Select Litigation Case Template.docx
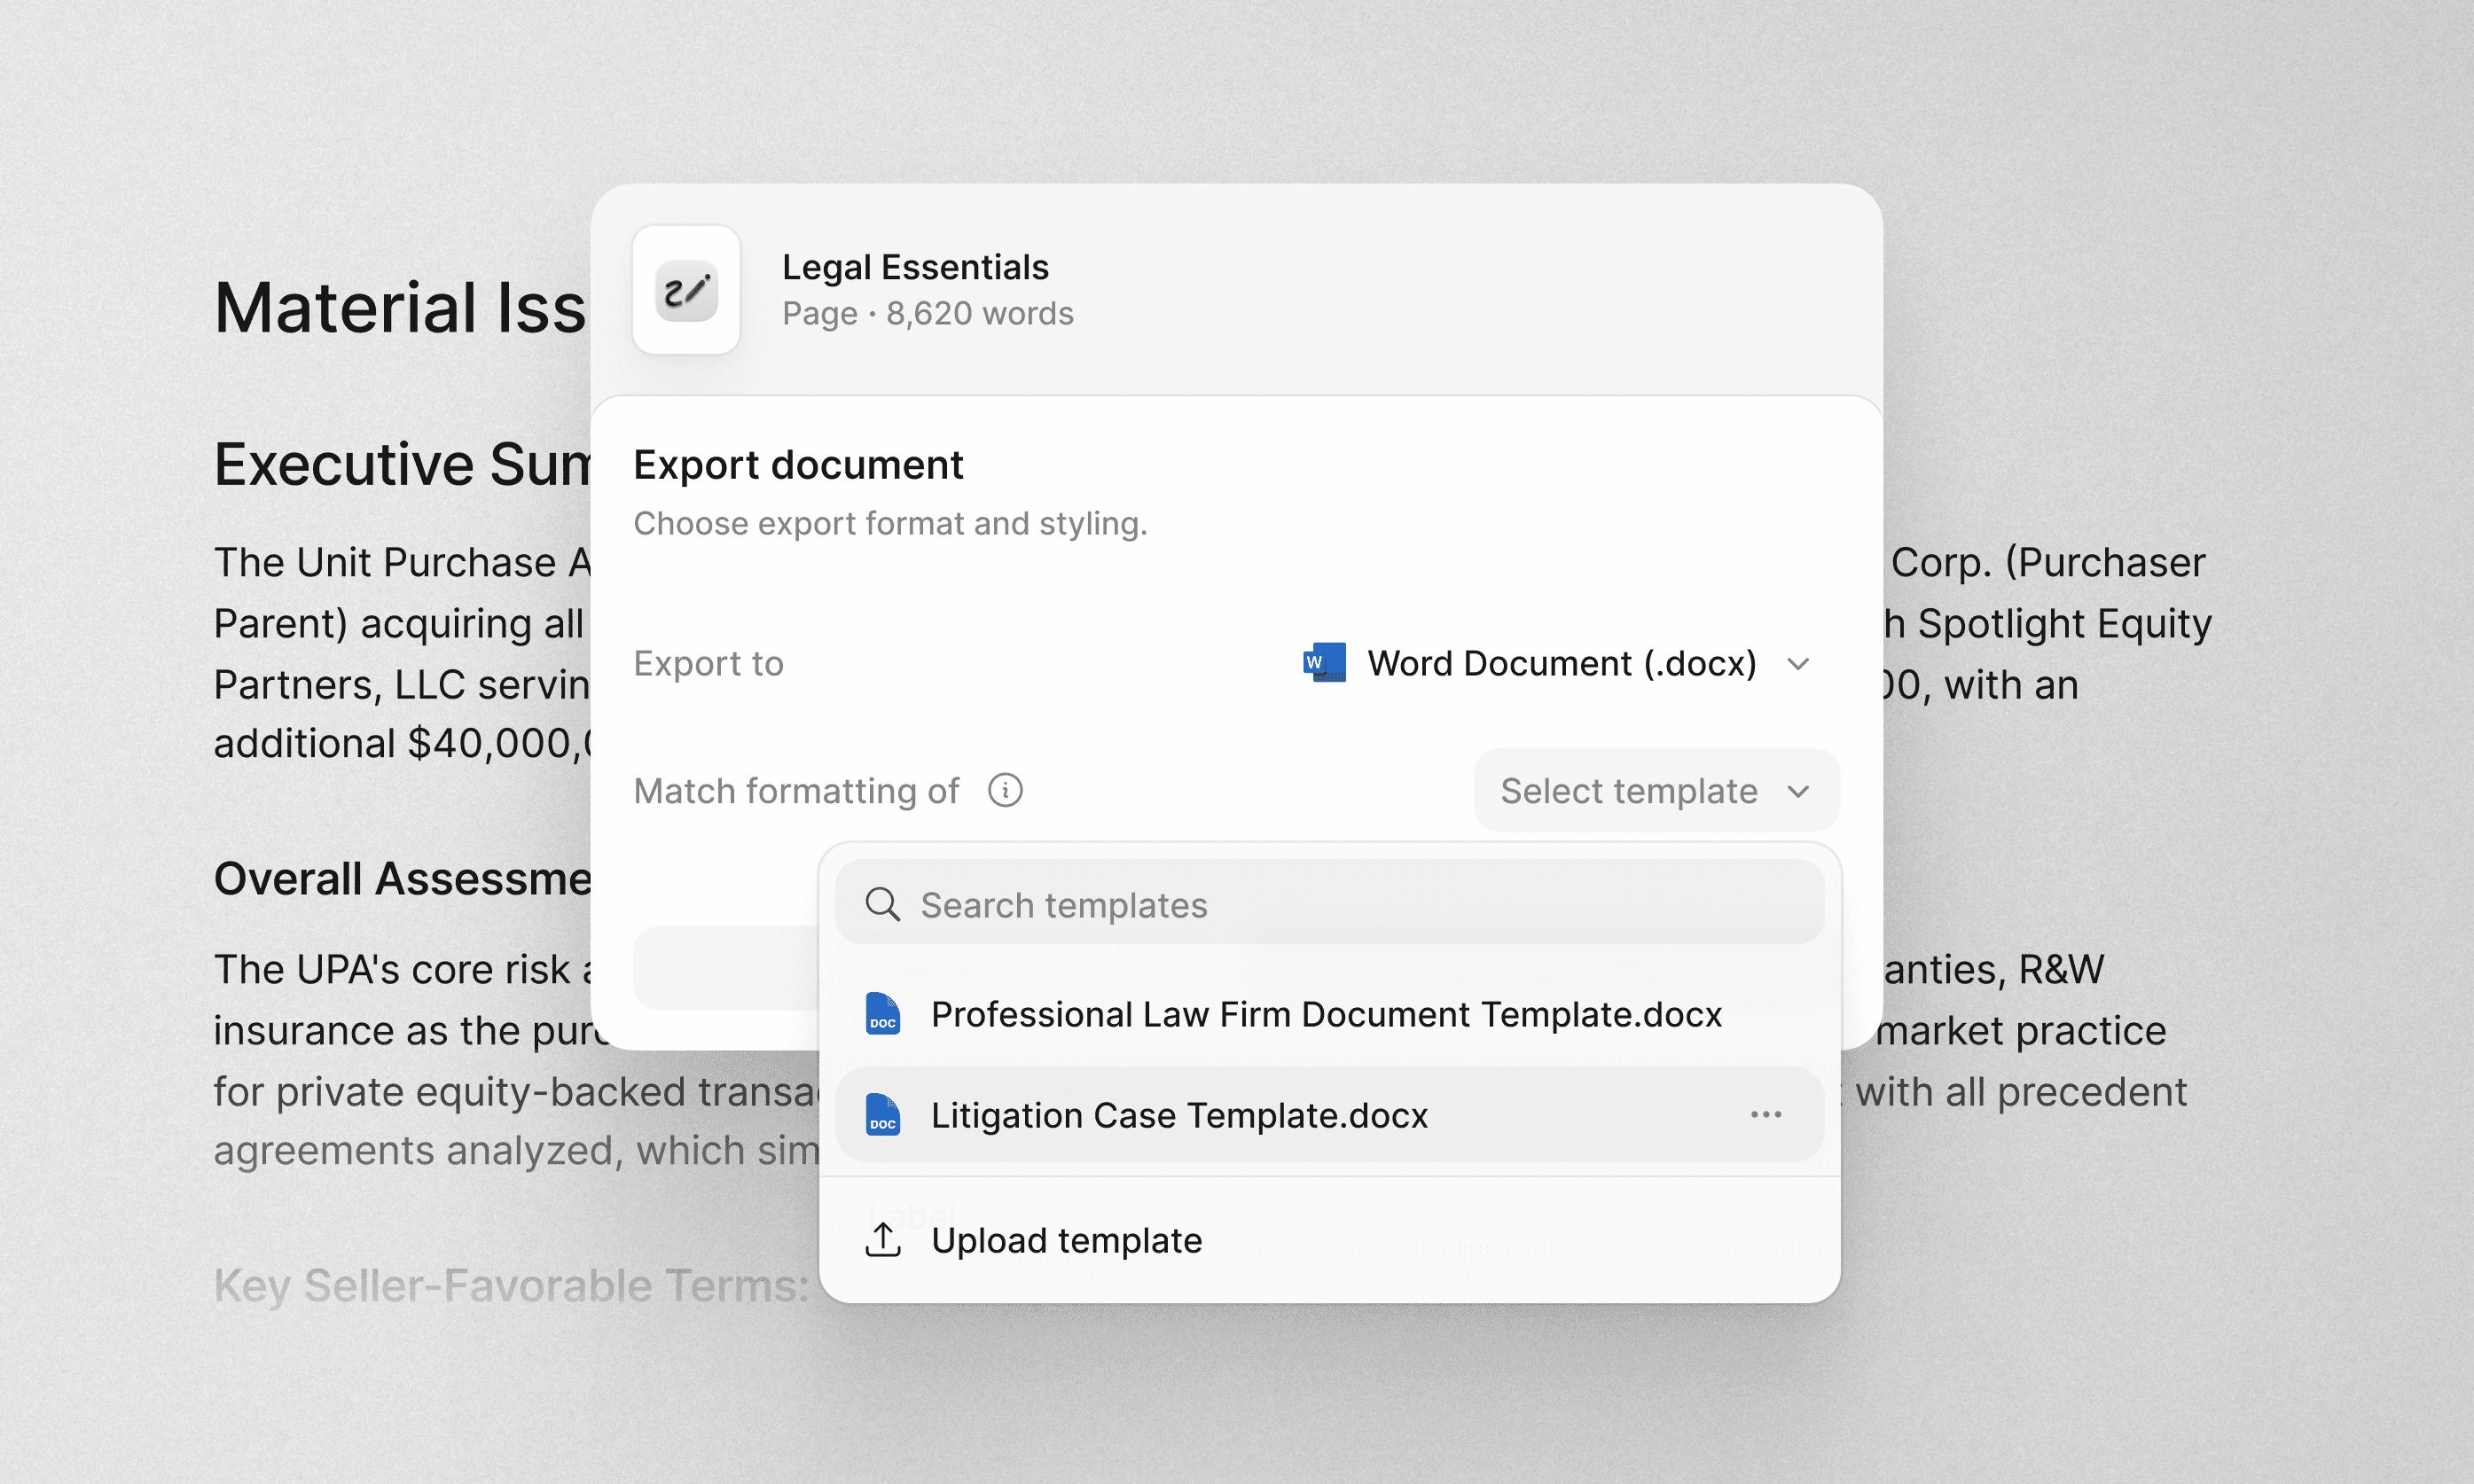The image size is (2474, 1484). (x=1179, y=1115)
